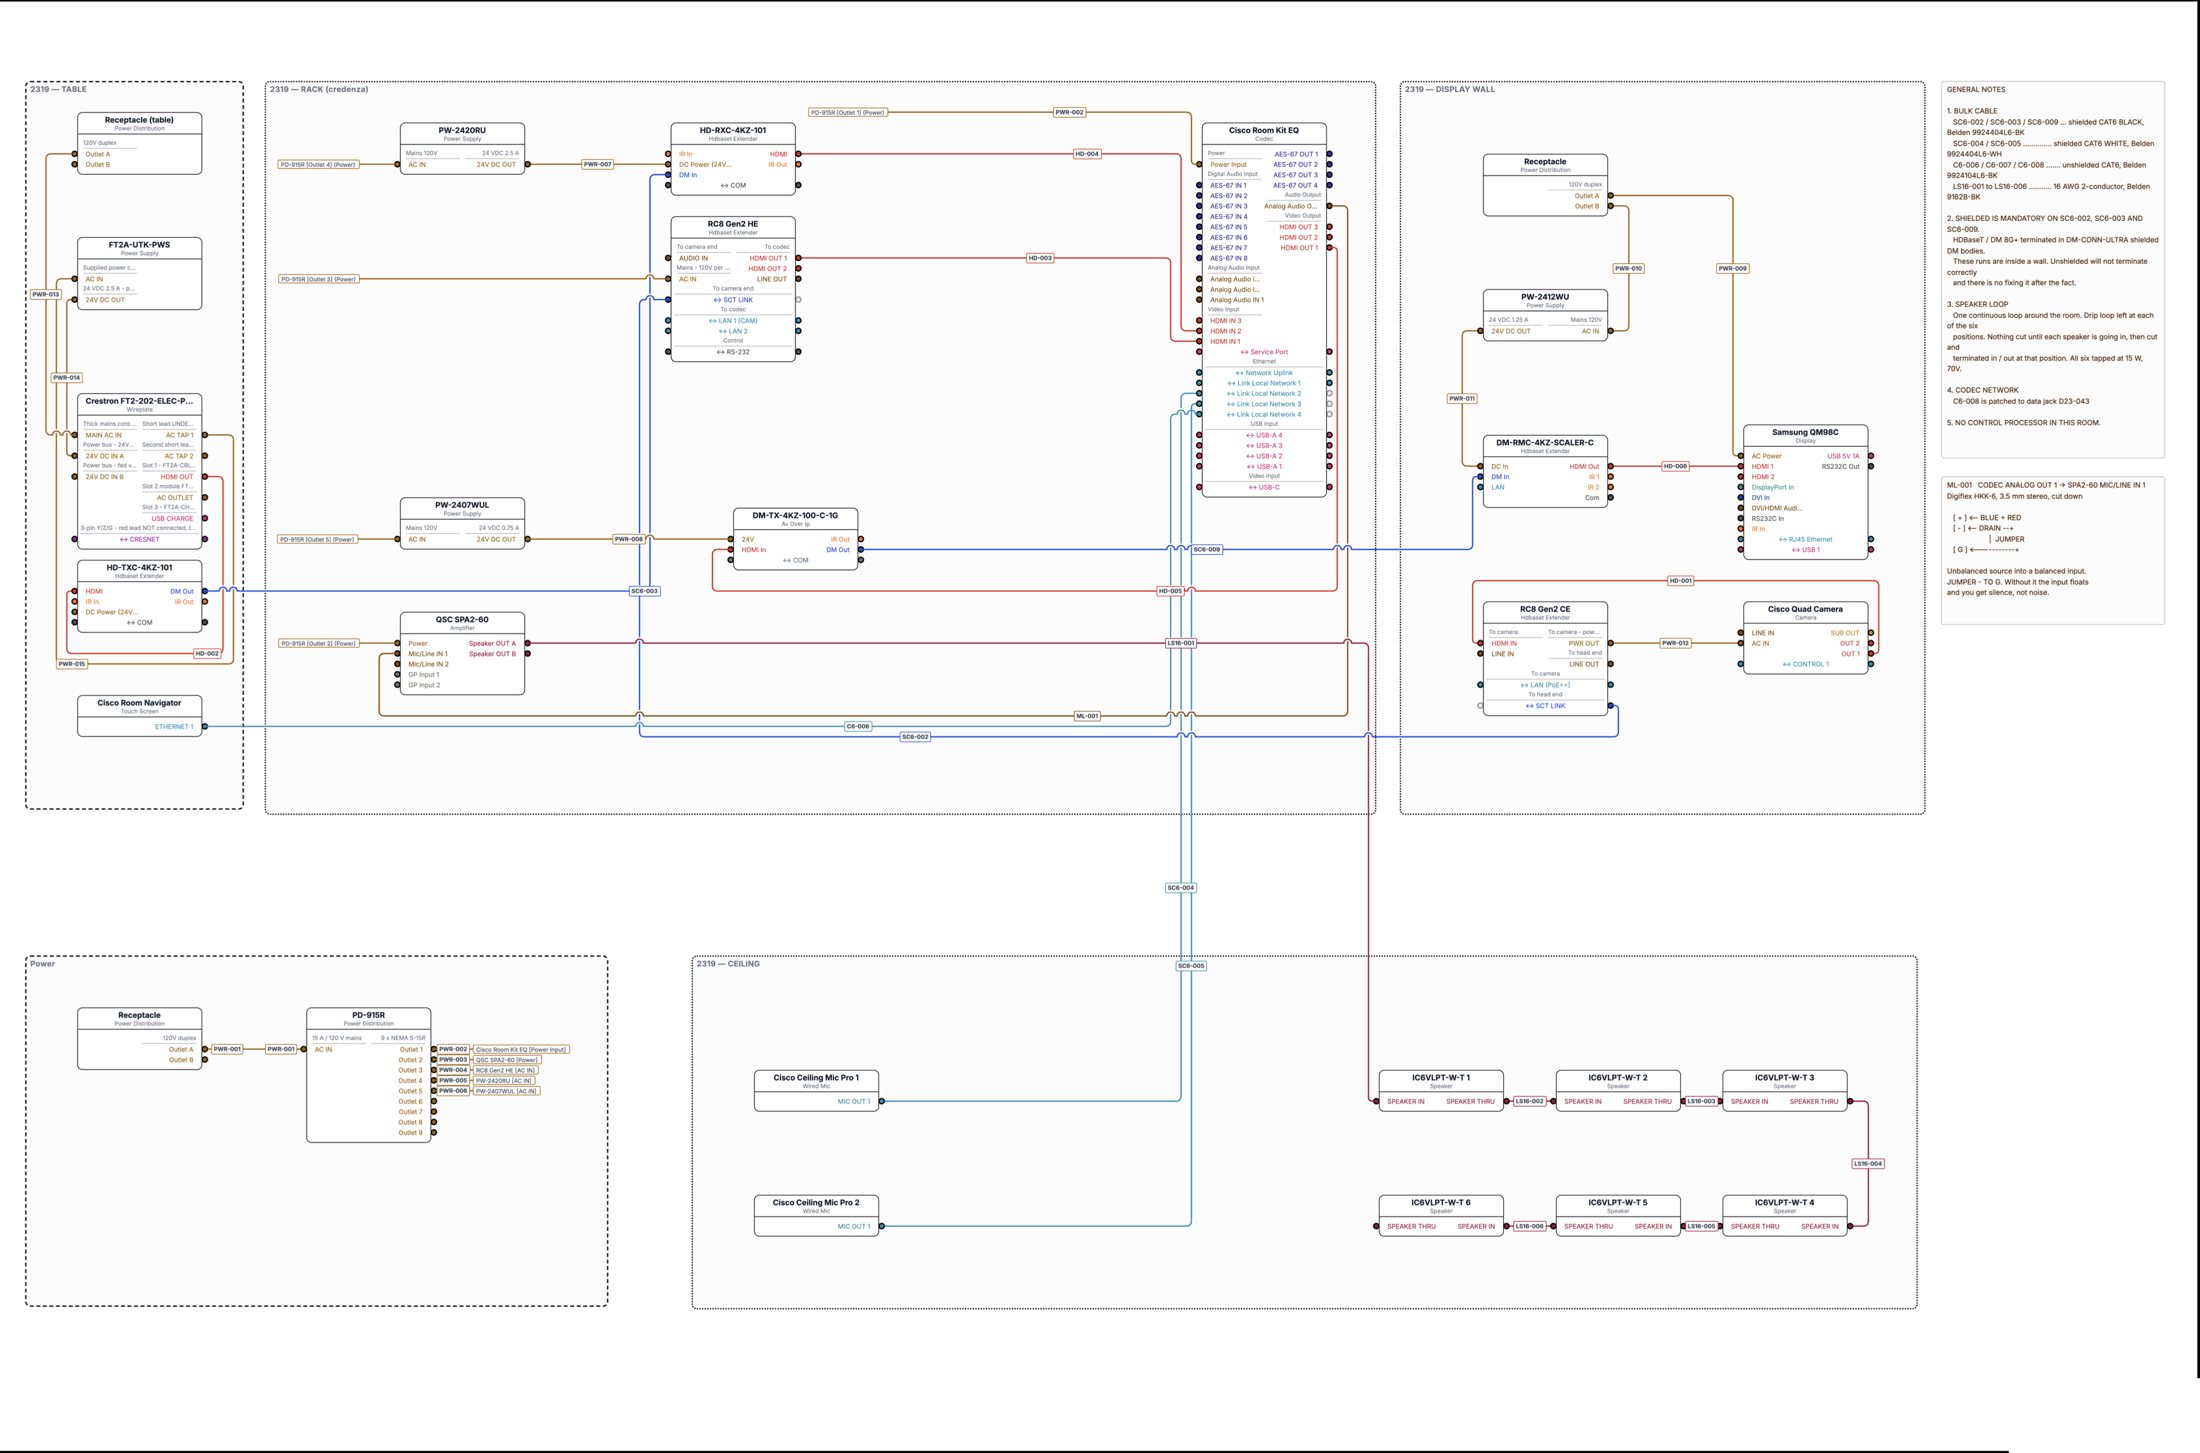
Task: Click the LS16-004 speaker cable tag
Action: [1868, 1164]
